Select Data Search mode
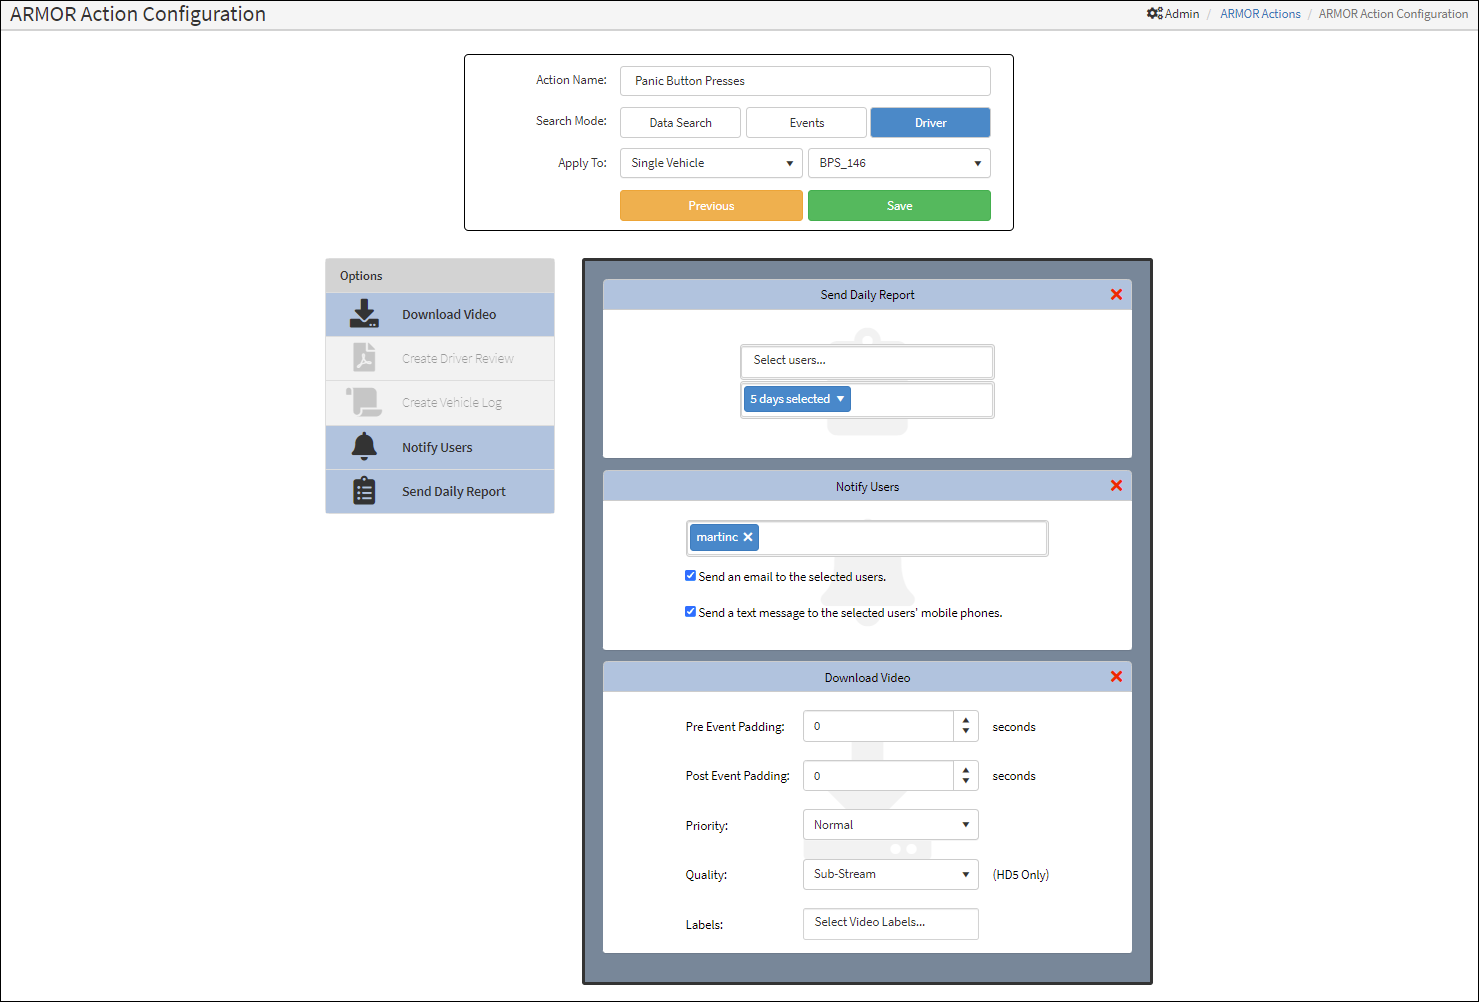 680,123
